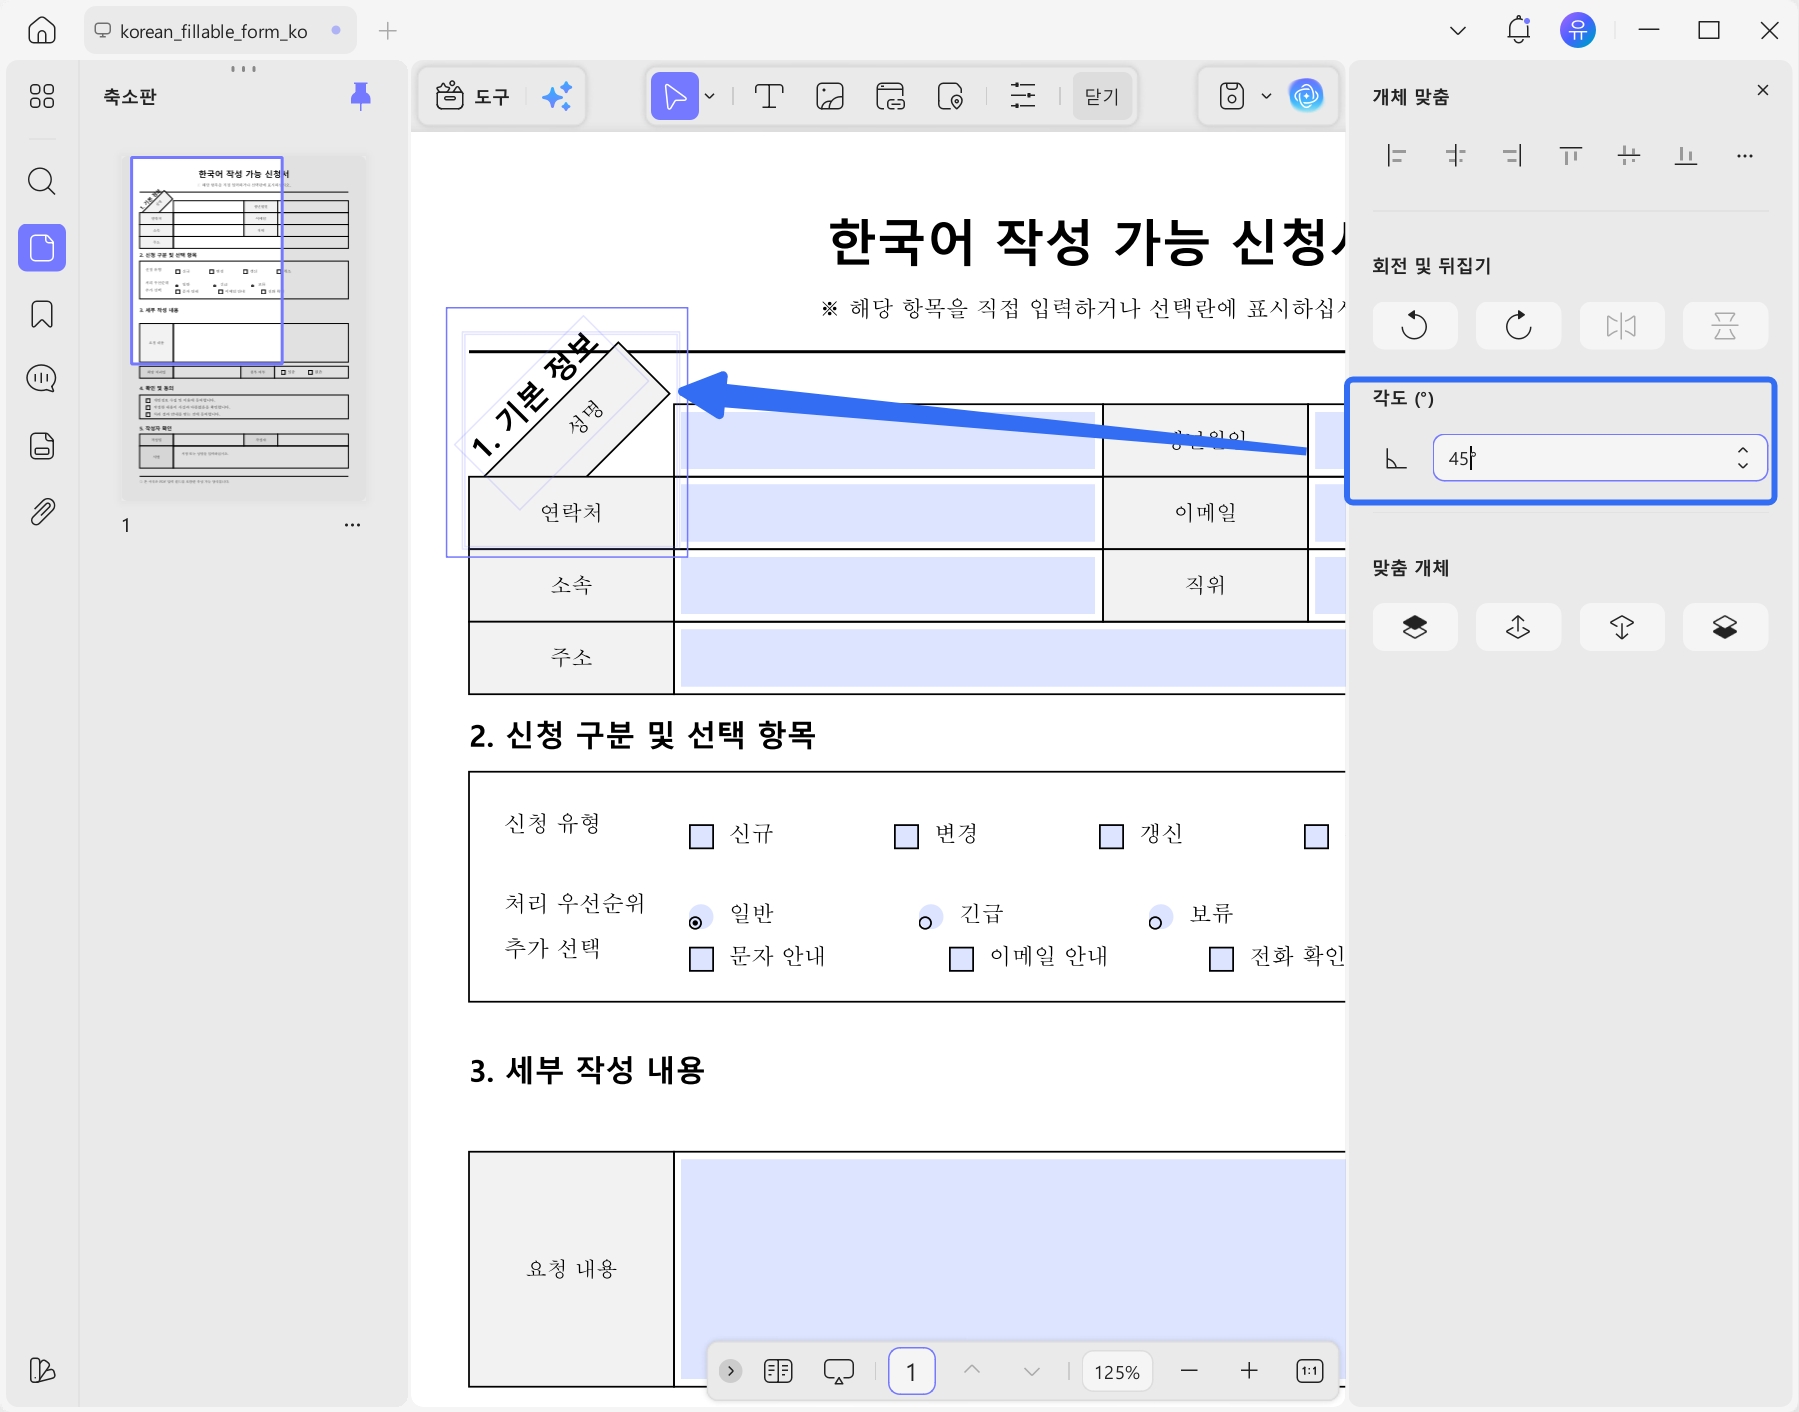
Task: Zoom out with minus button
Action: (x=1189, y=1371)
